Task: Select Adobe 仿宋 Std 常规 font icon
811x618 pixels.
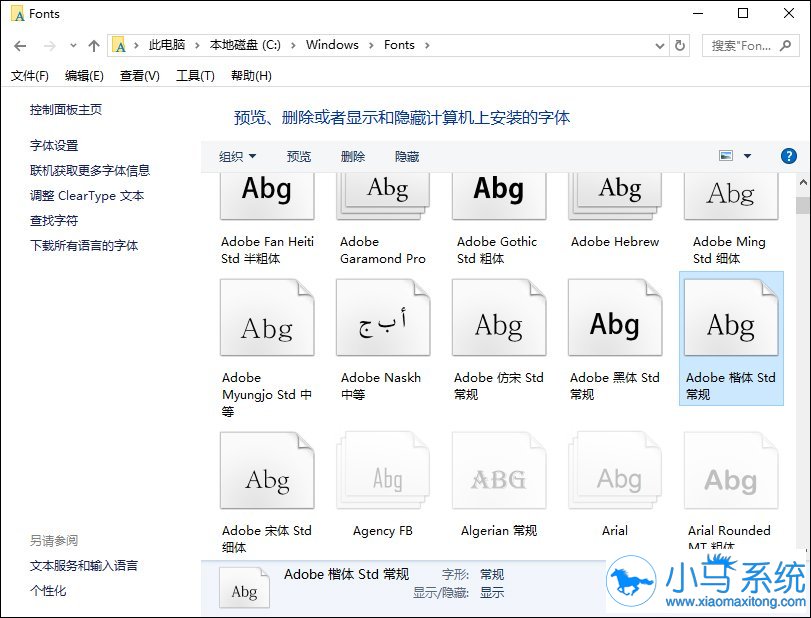Action: coord(499,318)
